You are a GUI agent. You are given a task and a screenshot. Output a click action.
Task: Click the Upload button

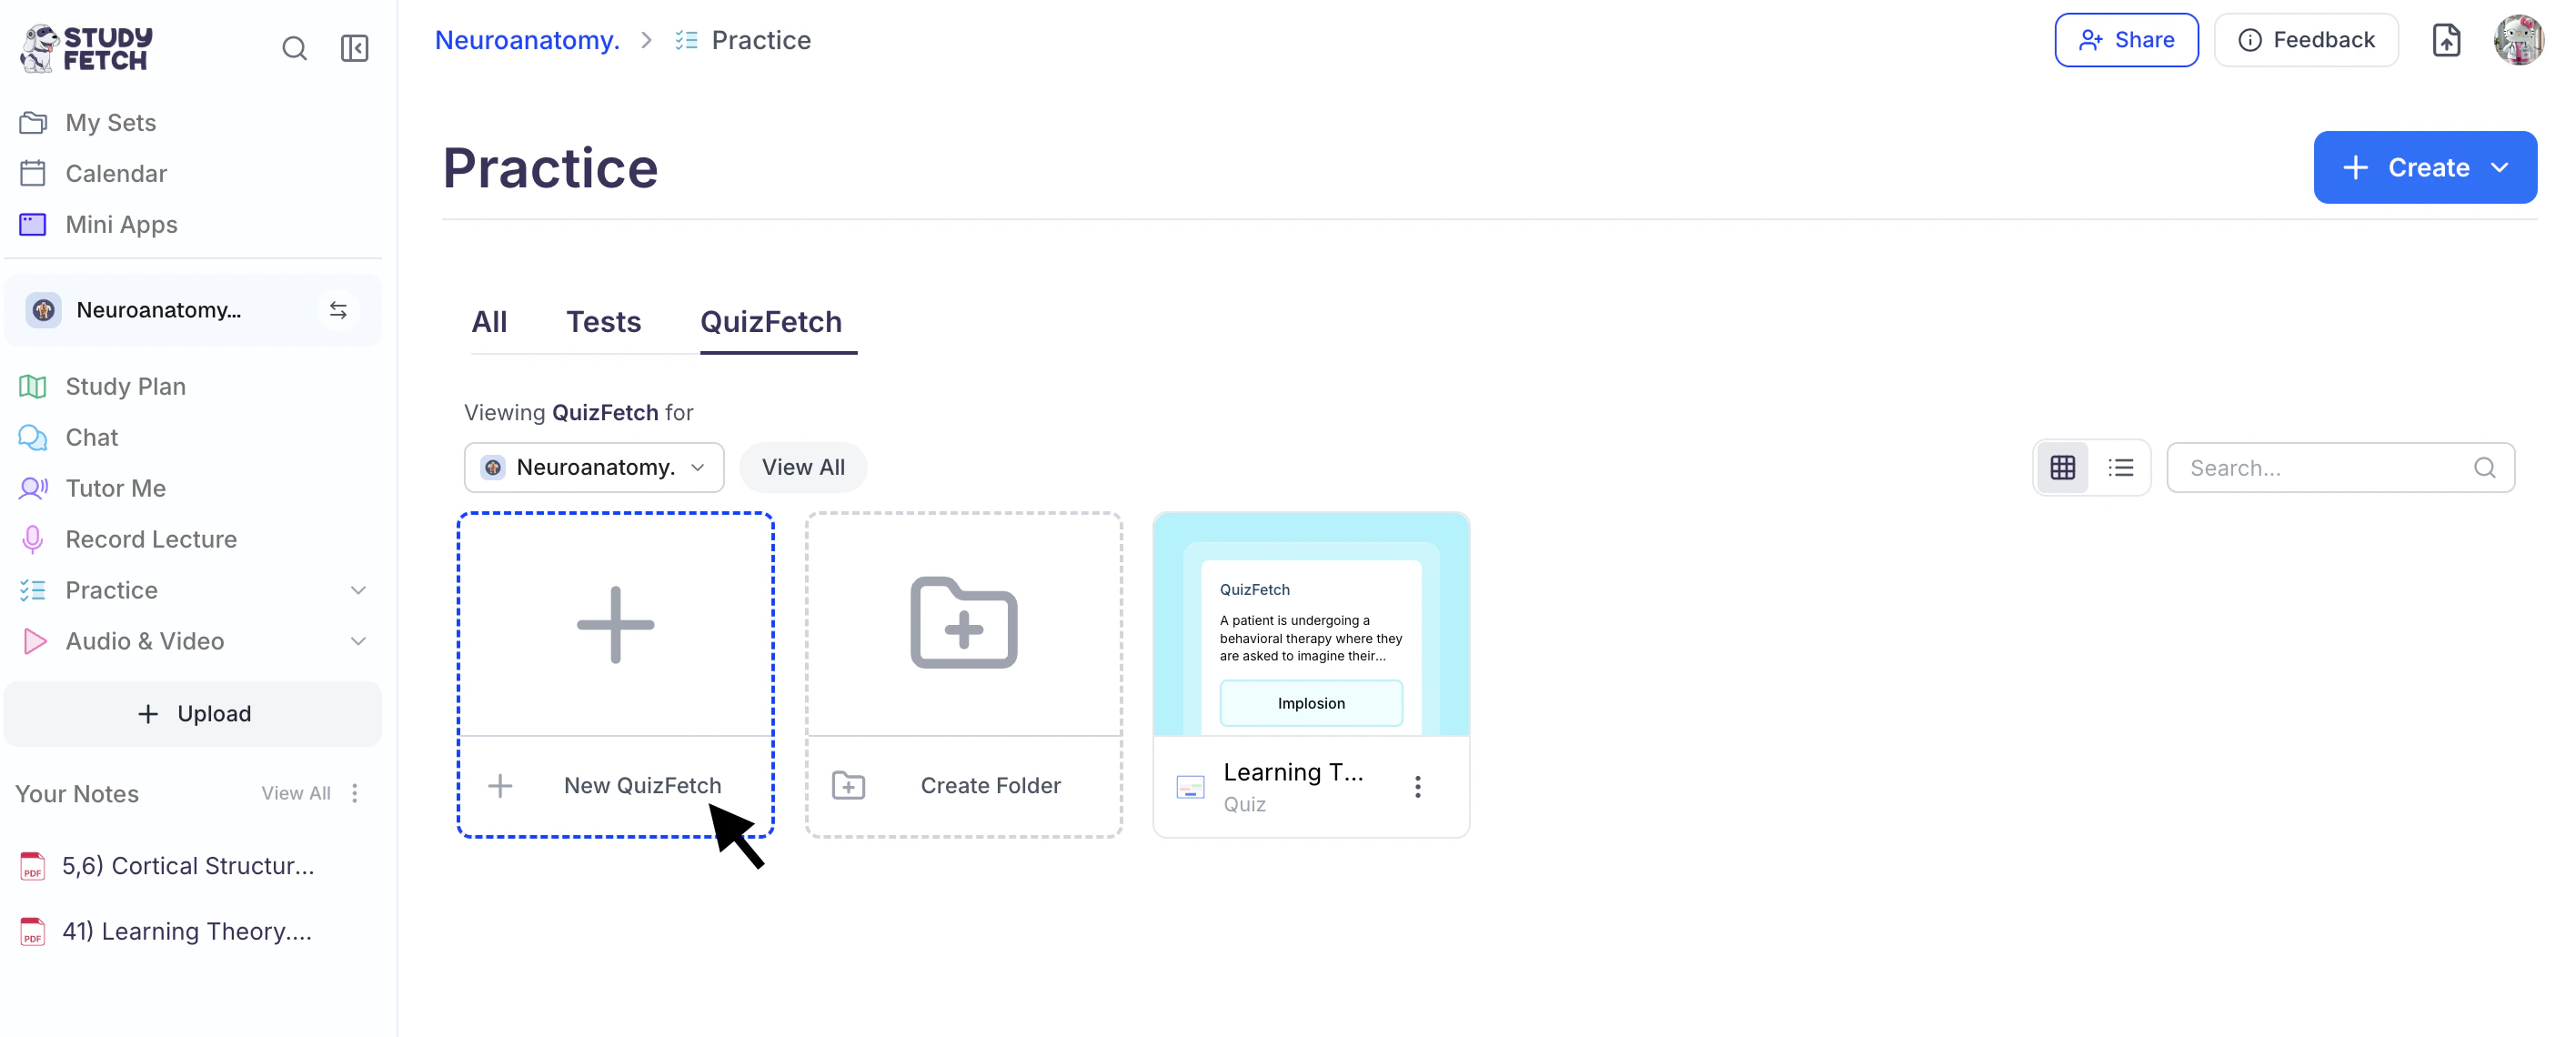click(x=193, y=713)
